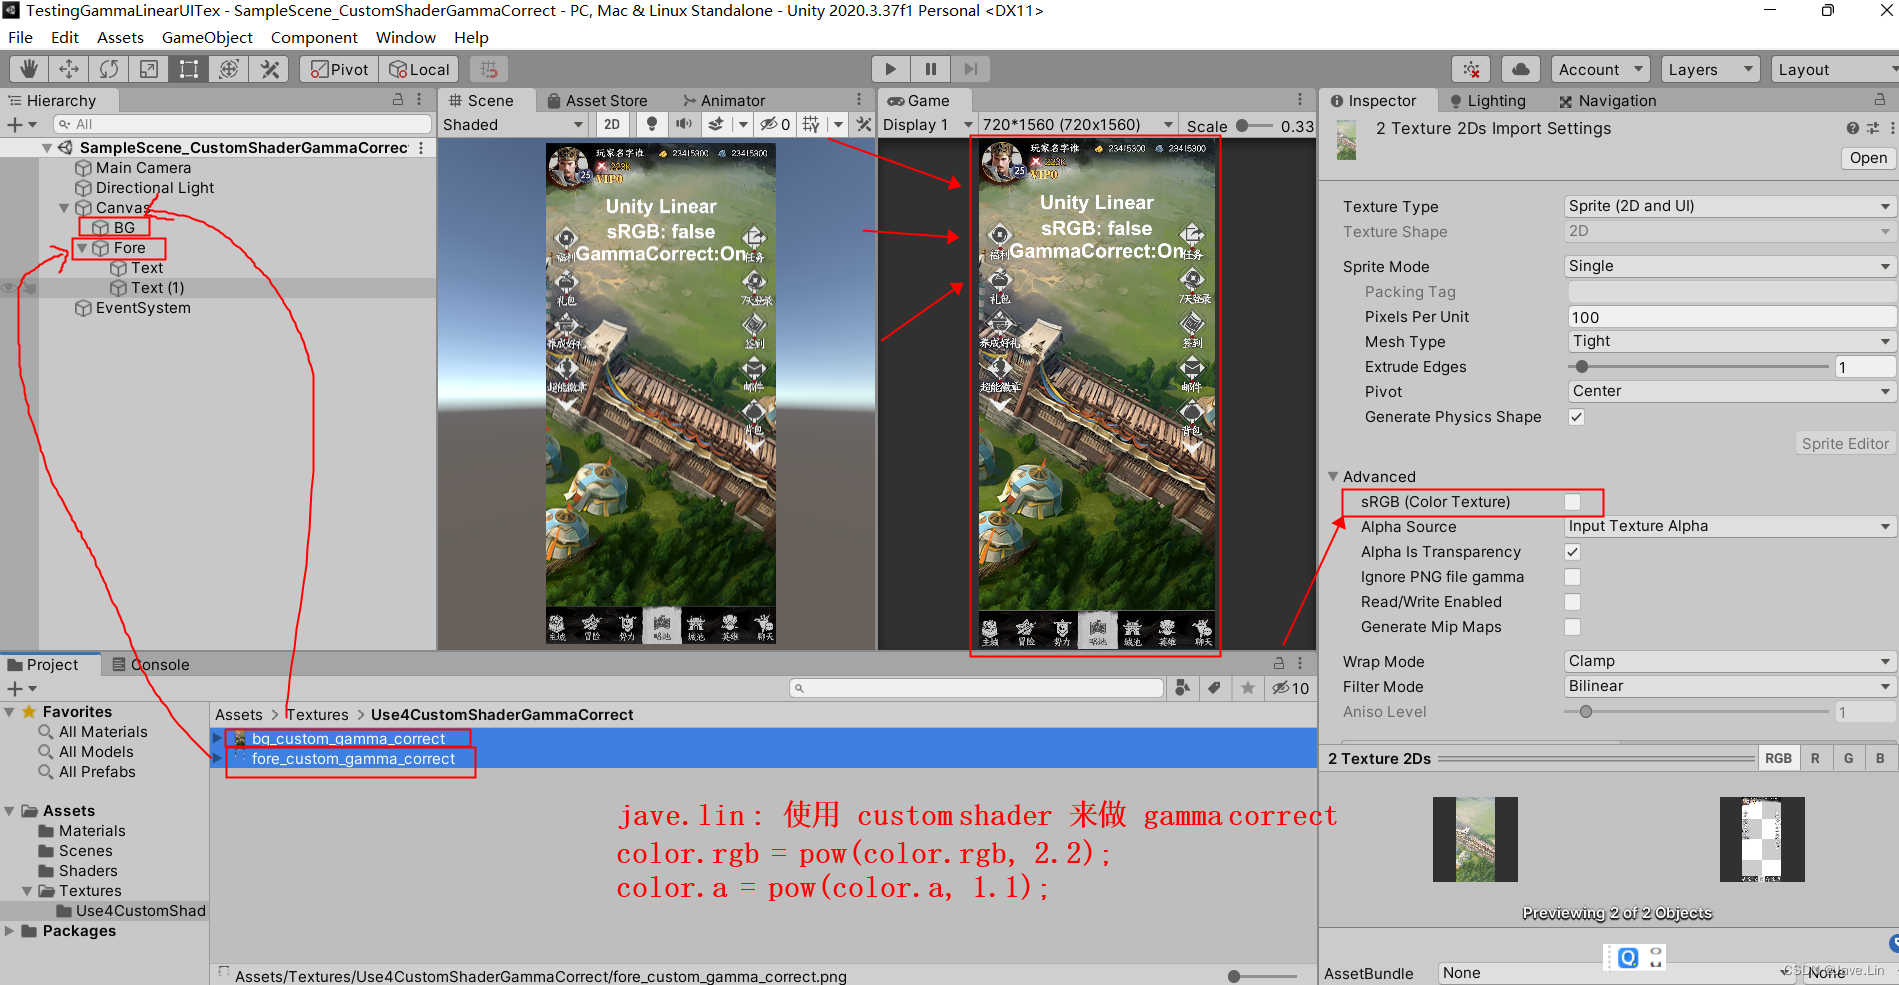Image resolution: width=1899 pixels, height=985 pixels.
Task: Select the Move tool in the toolbar
Action: click(x=68, y=69)
